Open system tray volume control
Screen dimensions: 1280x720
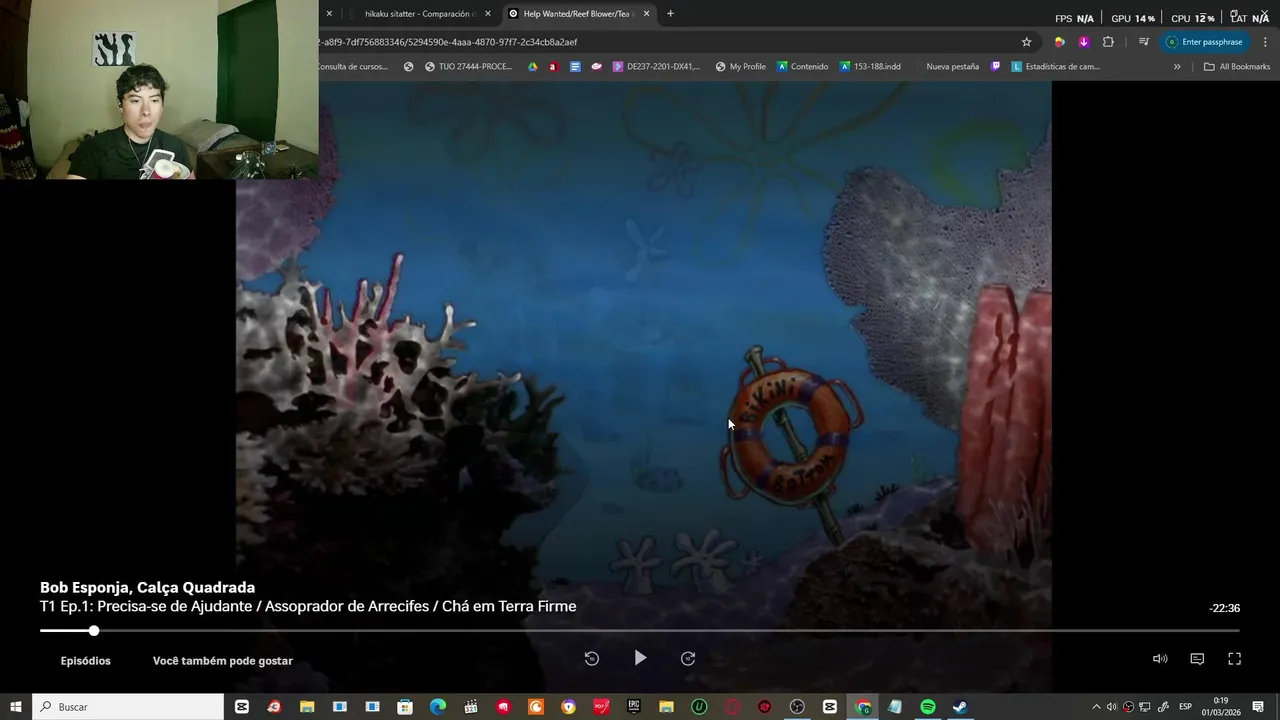(1111, 707)
